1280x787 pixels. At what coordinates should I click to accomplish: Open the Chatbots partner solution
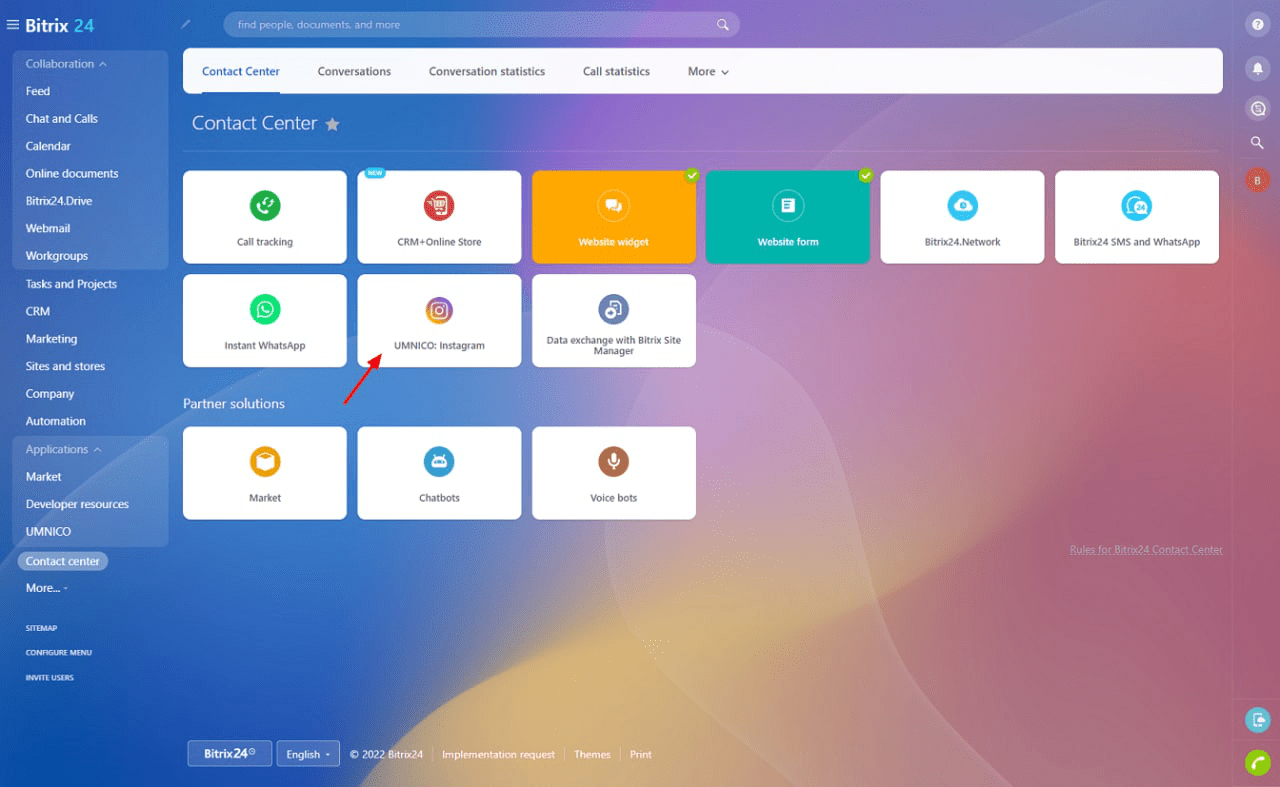pos(439,473)
